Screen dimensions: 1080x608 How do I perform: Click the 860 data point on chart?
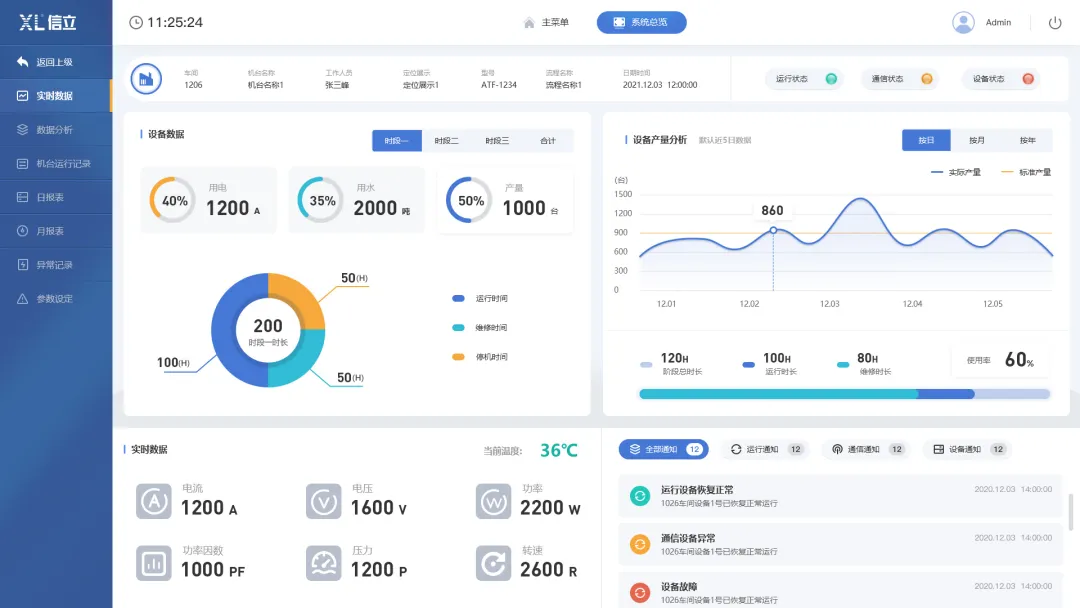click(773, 230)
